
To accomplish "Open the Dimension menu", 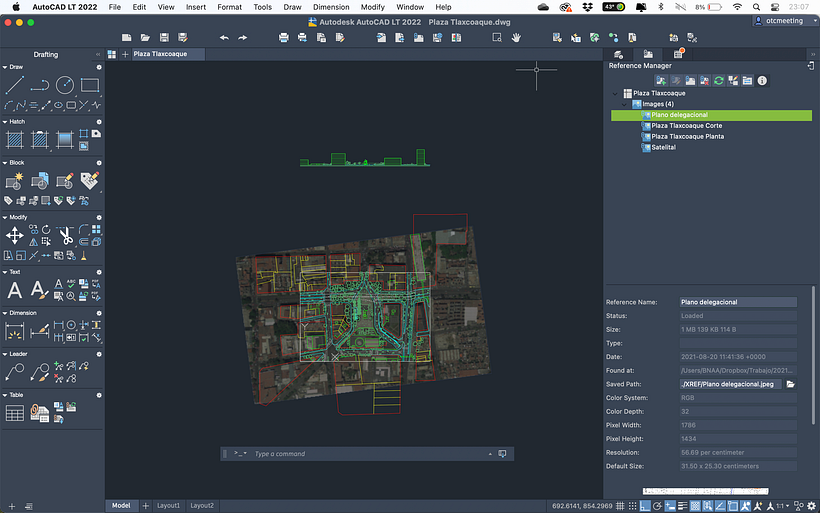I will click(x=331, y=7).
